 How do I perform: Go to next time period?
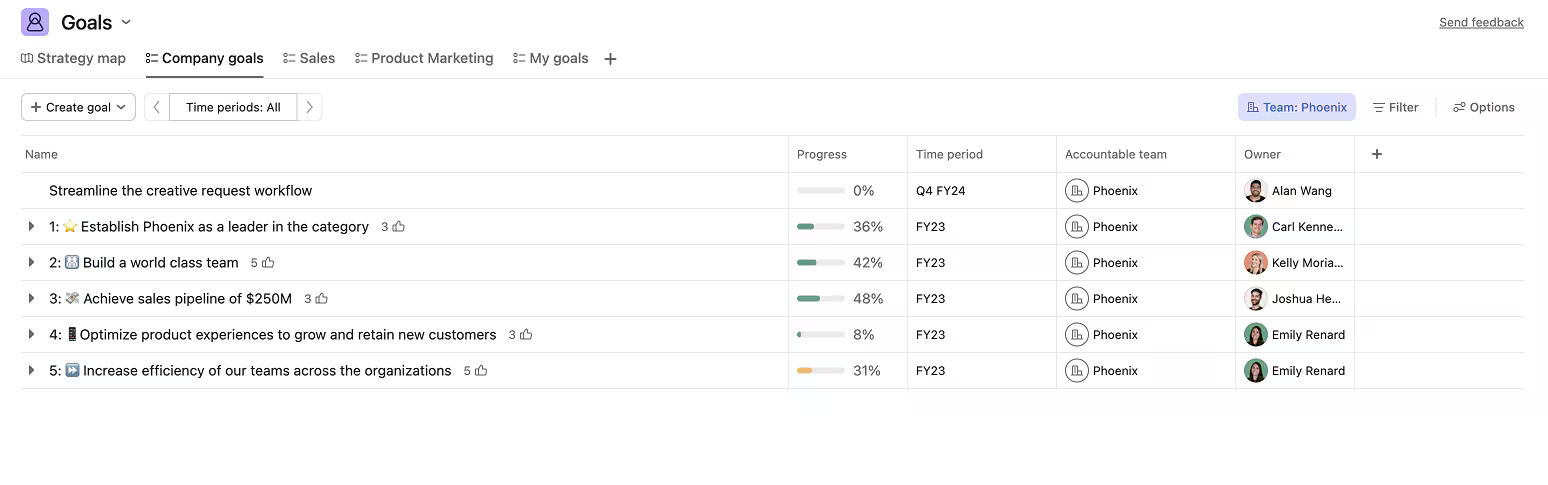[310, 107]
